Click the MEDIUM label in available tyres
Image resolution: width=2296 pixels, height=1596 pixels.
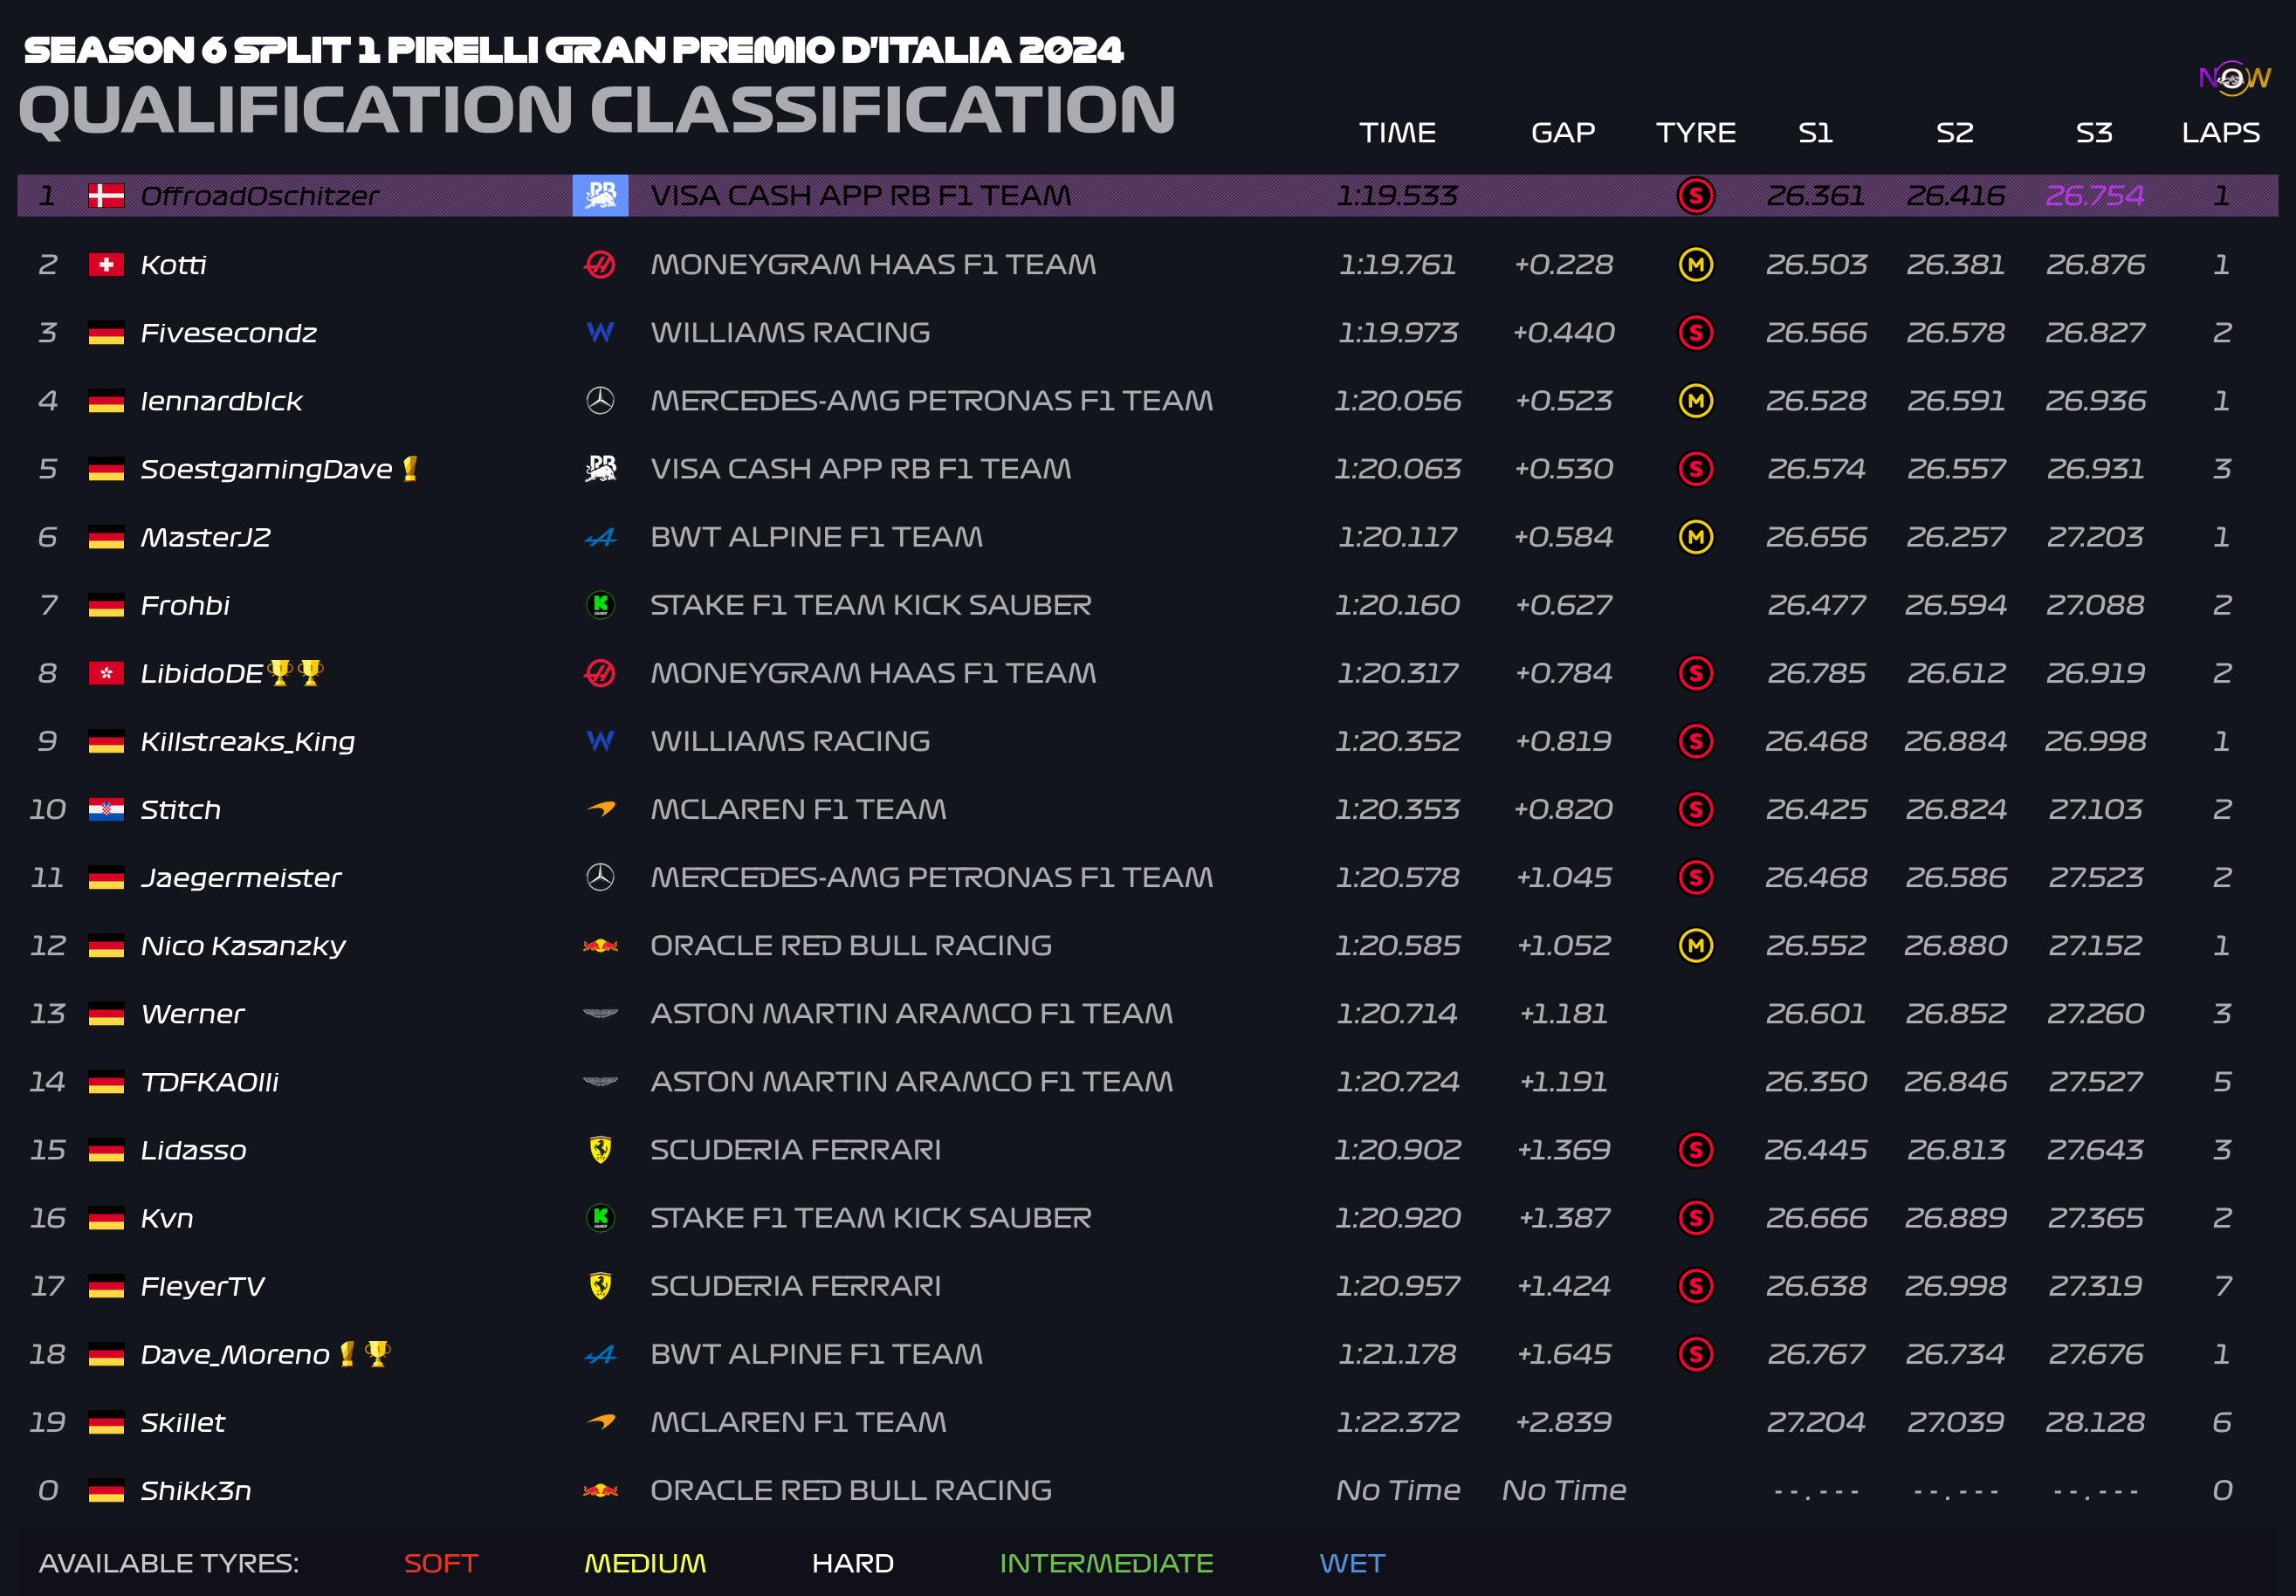[x=645, y=1563]
